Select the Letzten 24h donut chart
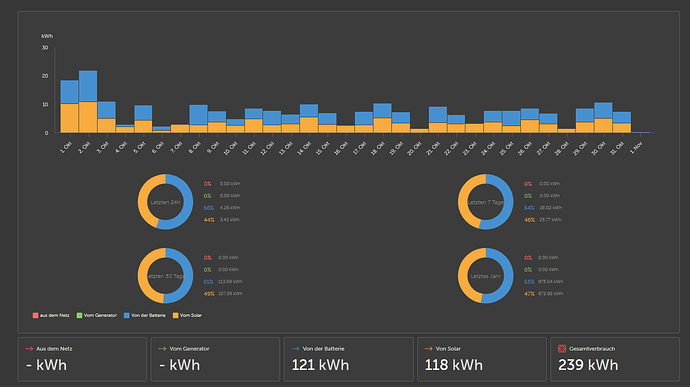Viewport: 690px width, 387px height. (x=165, y=202)
